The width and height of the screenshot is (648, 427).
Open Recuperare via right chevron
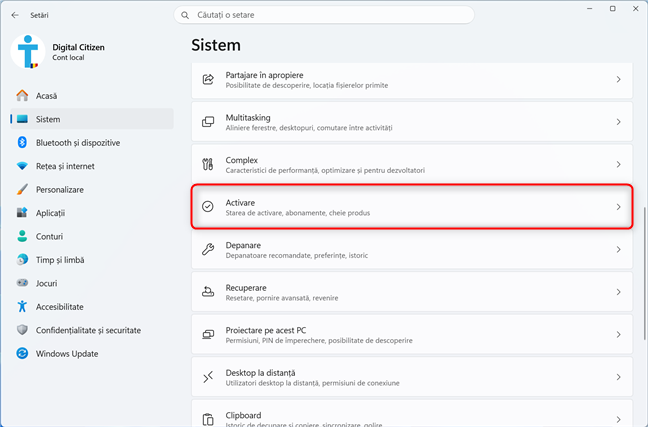619,292
